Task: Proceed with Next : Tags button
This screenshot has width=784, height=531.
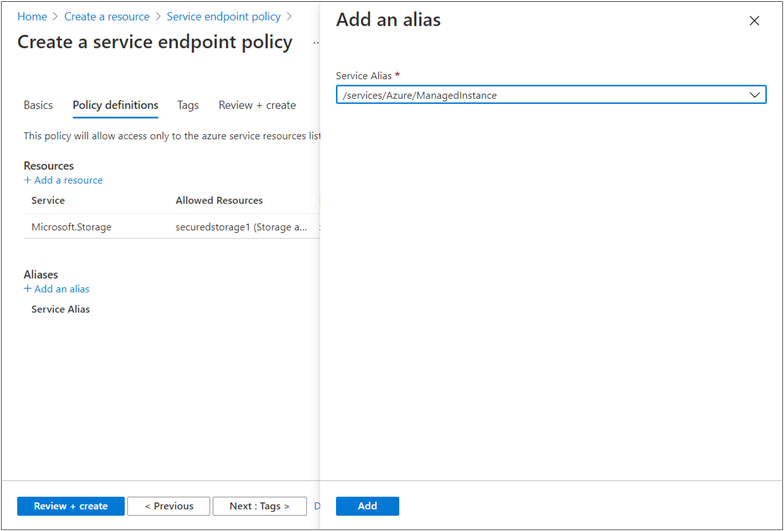Action: point(260,506)
